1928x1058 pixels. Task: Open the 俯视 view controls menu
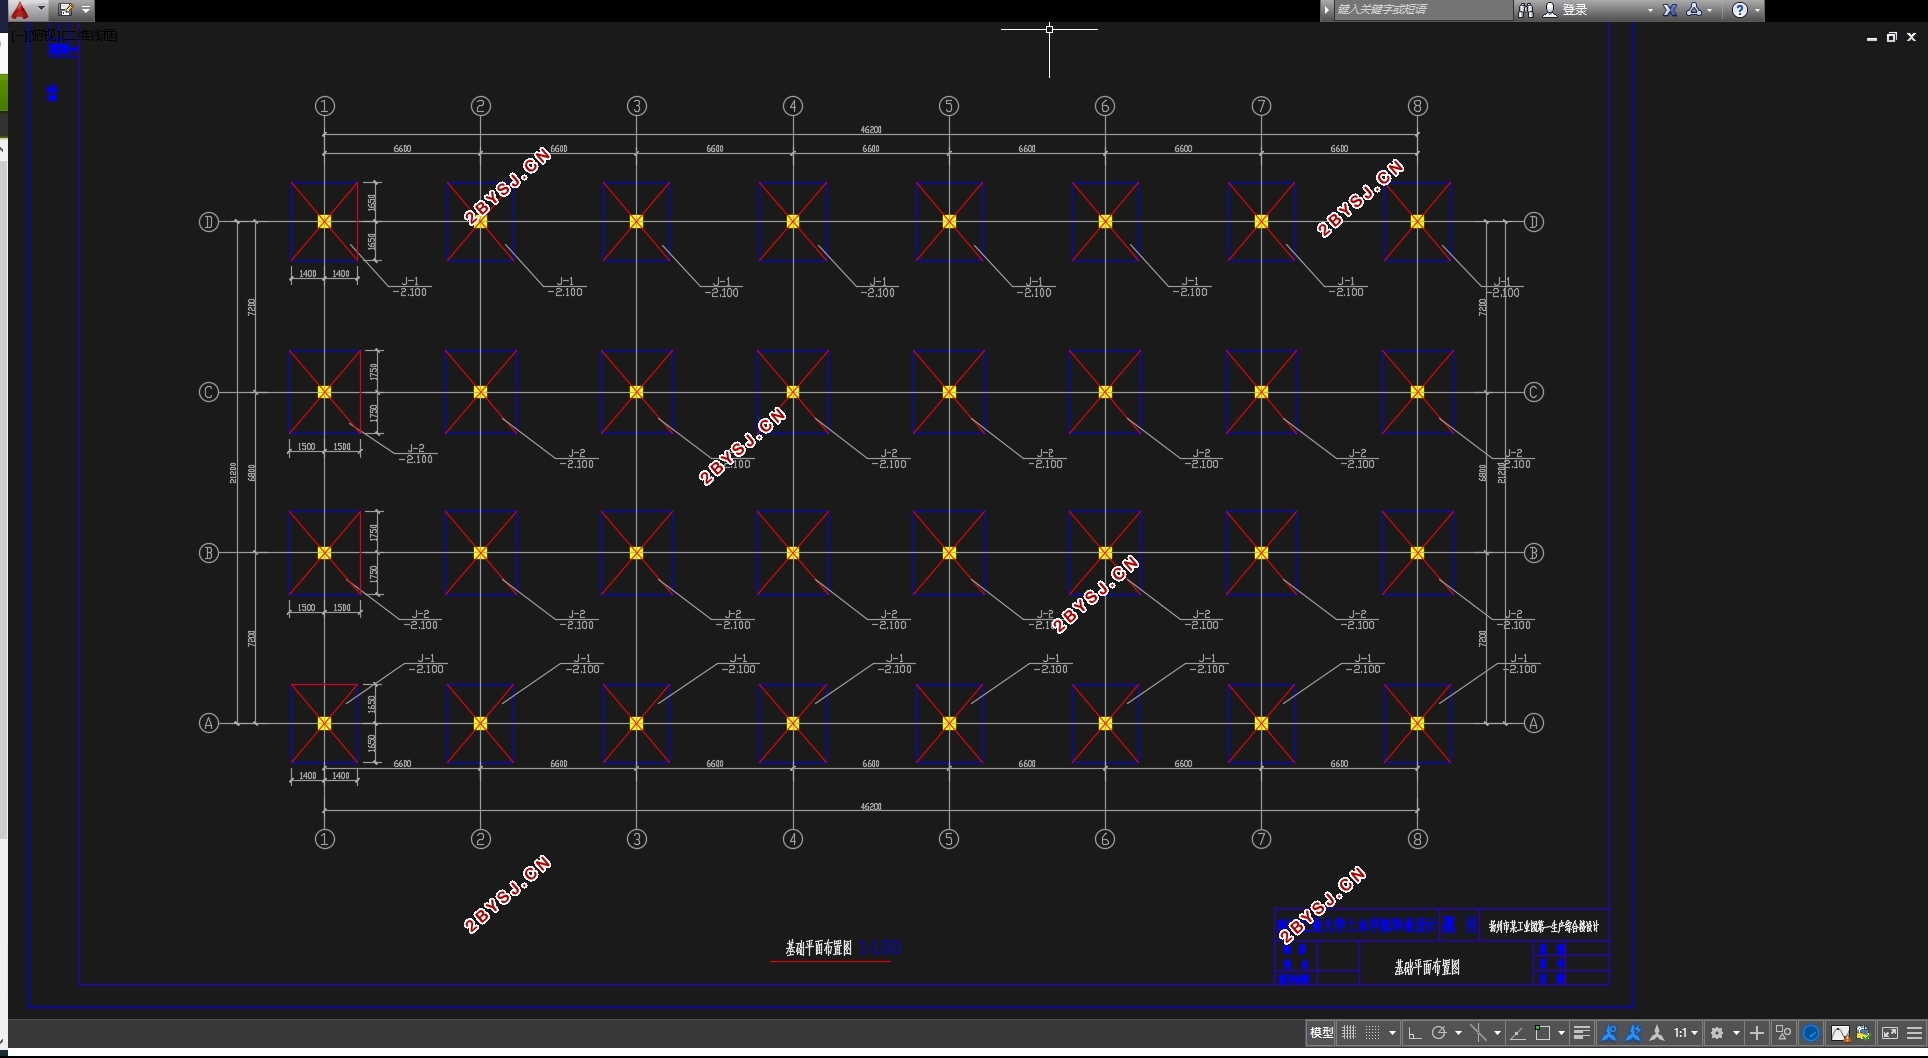pos(44,35)
